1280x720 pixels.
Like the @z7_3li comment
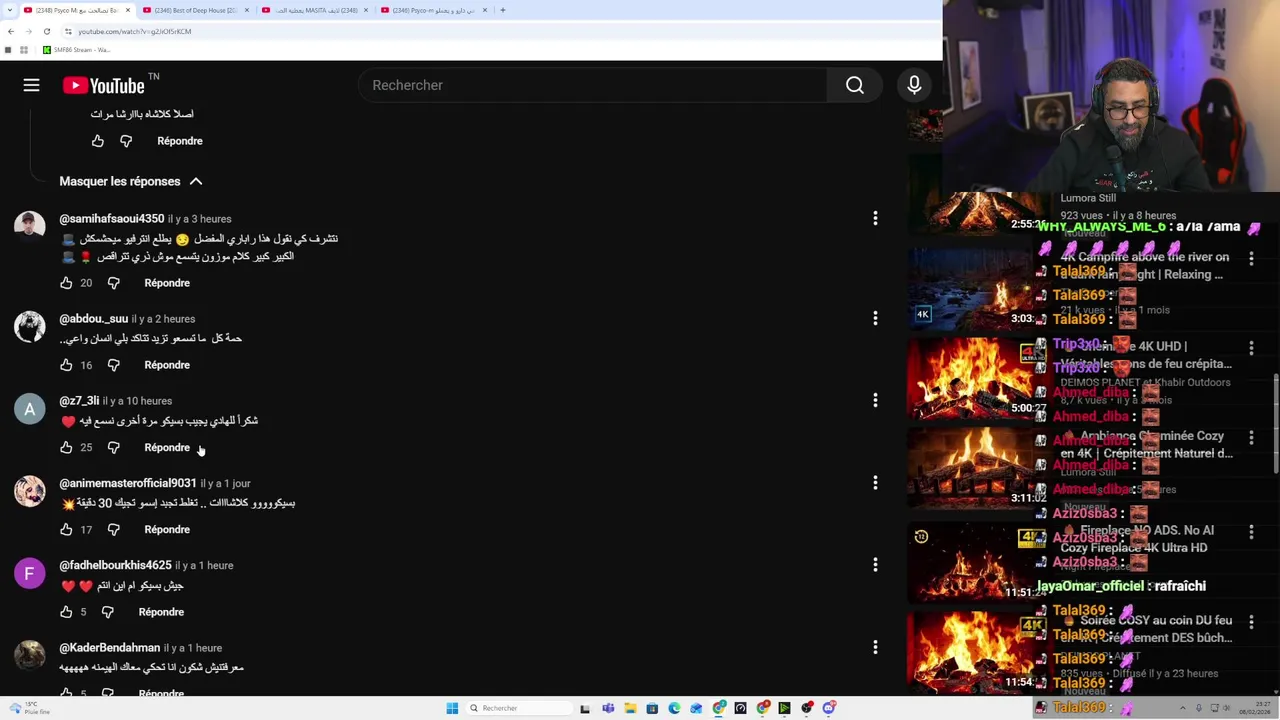coord(66,447)
